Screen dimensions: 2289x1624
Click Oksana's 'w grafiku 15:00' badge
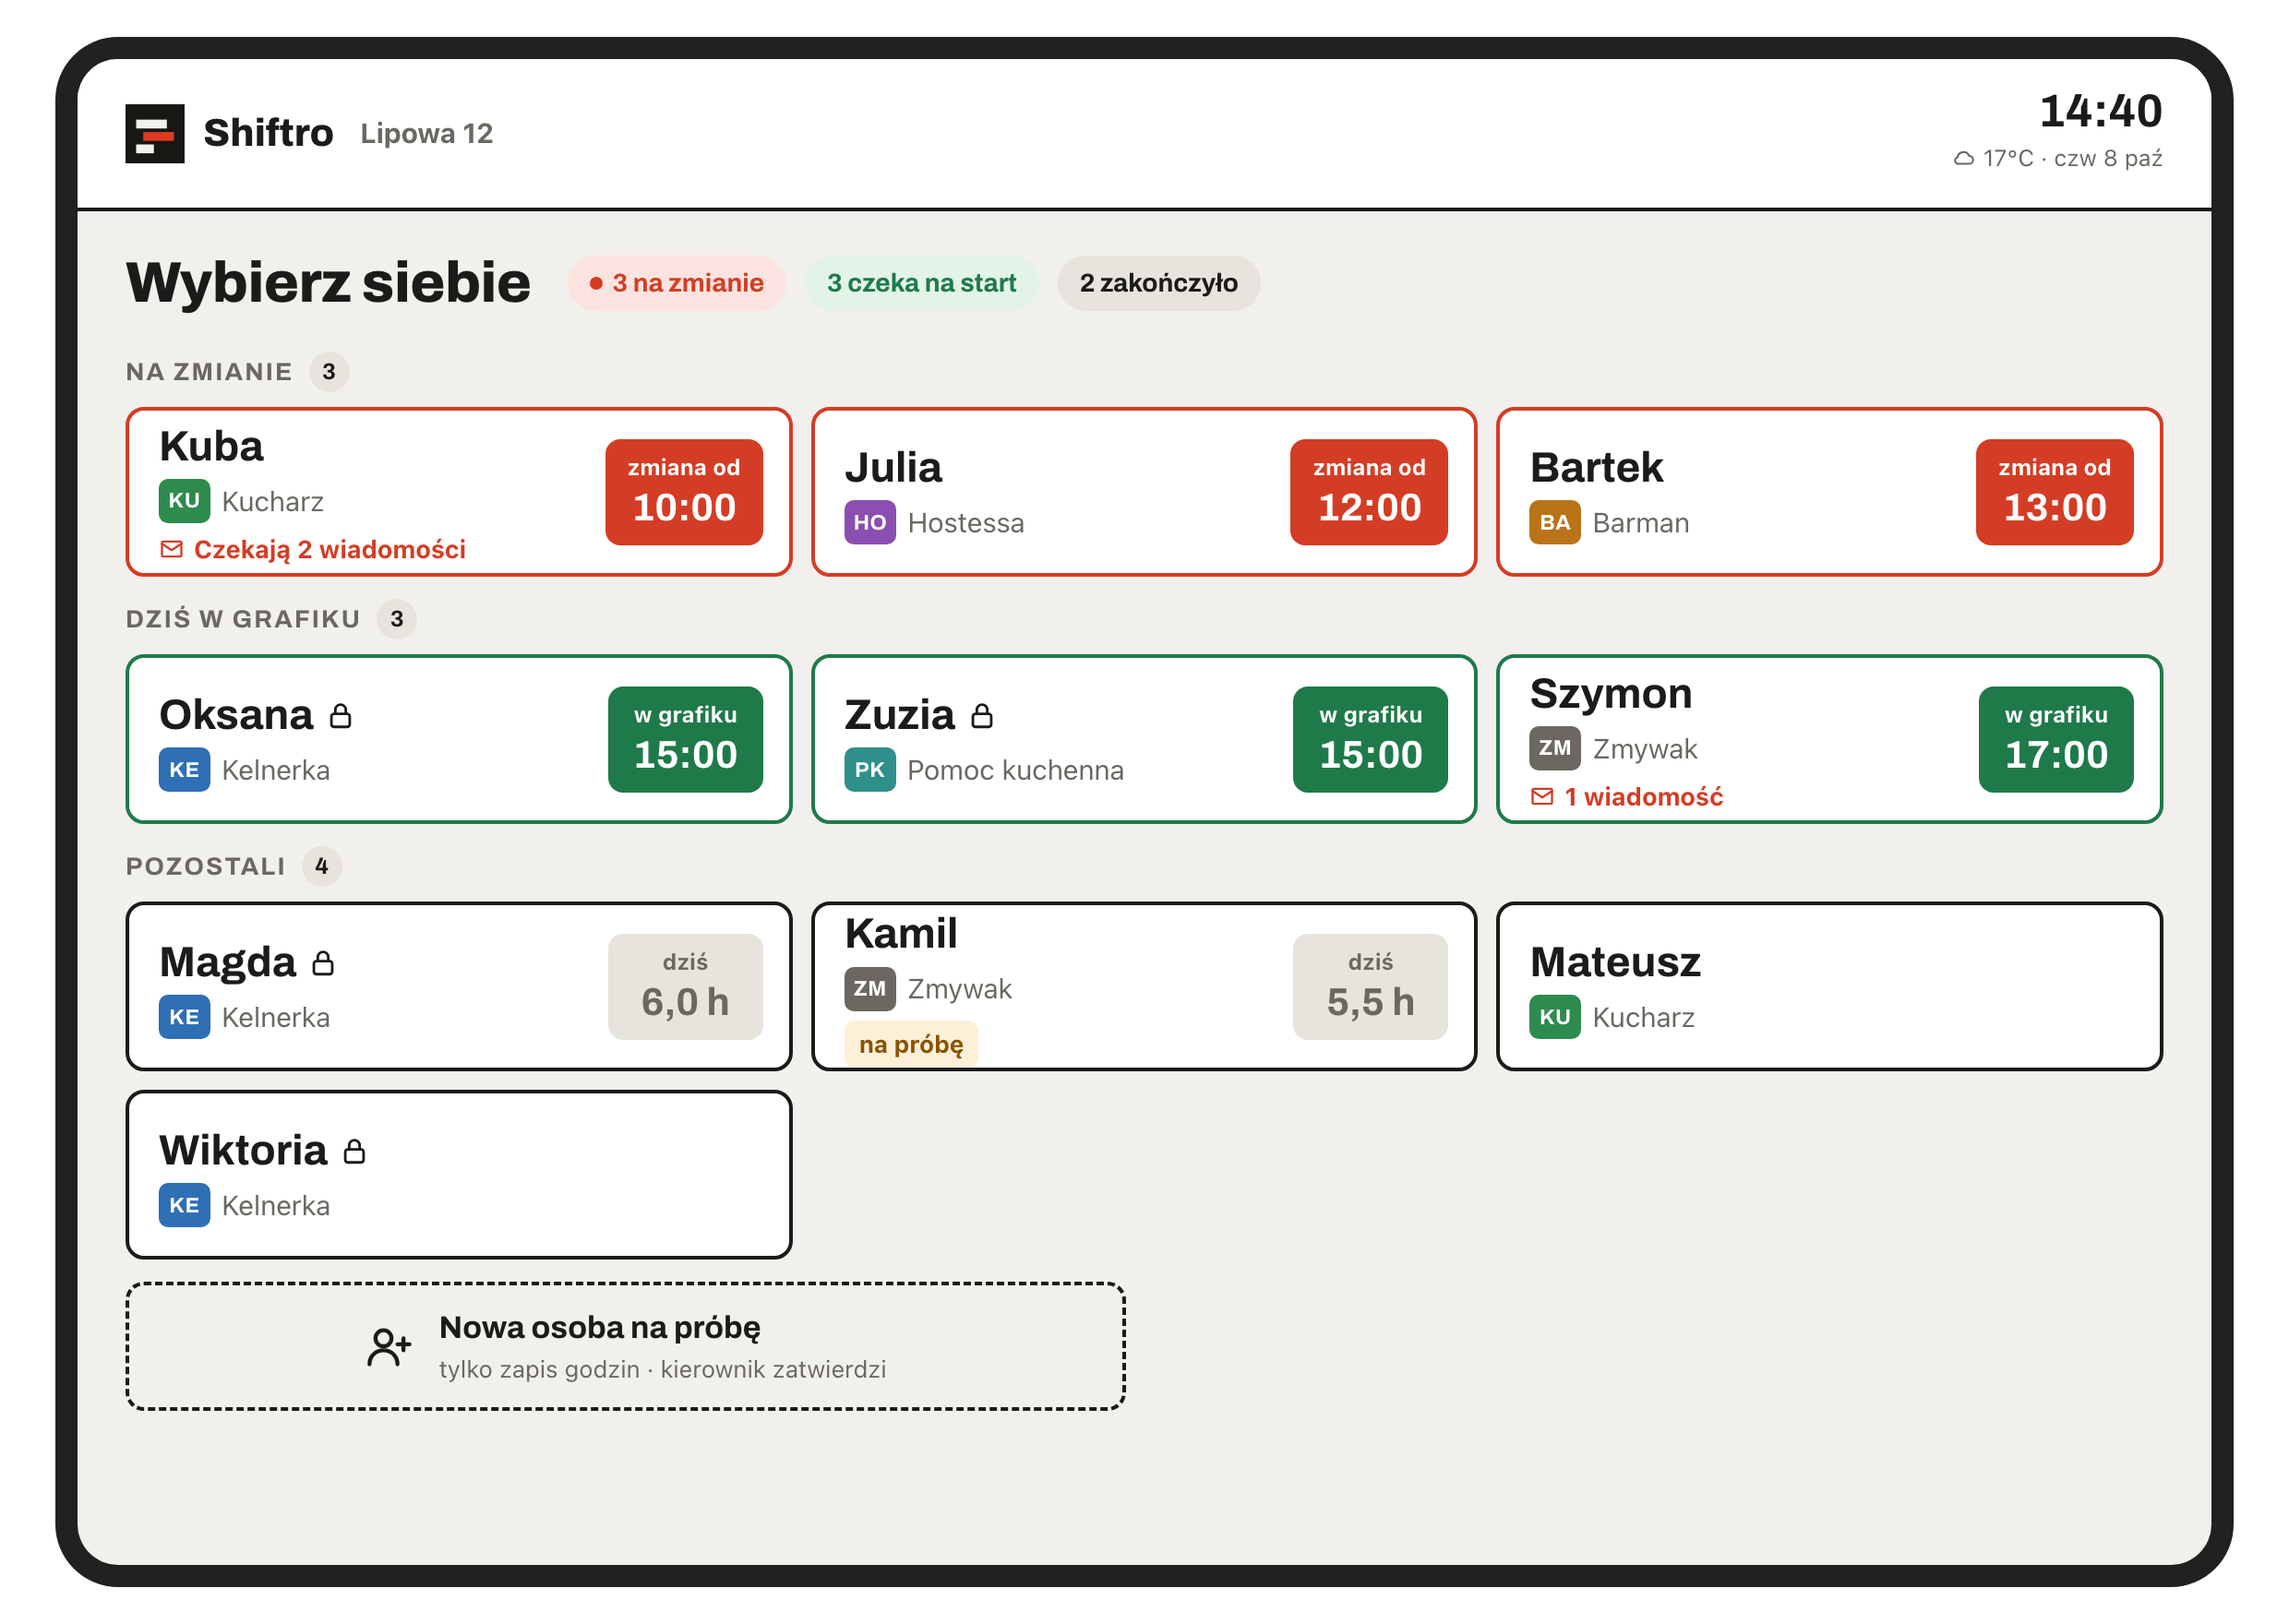point(685,739)
